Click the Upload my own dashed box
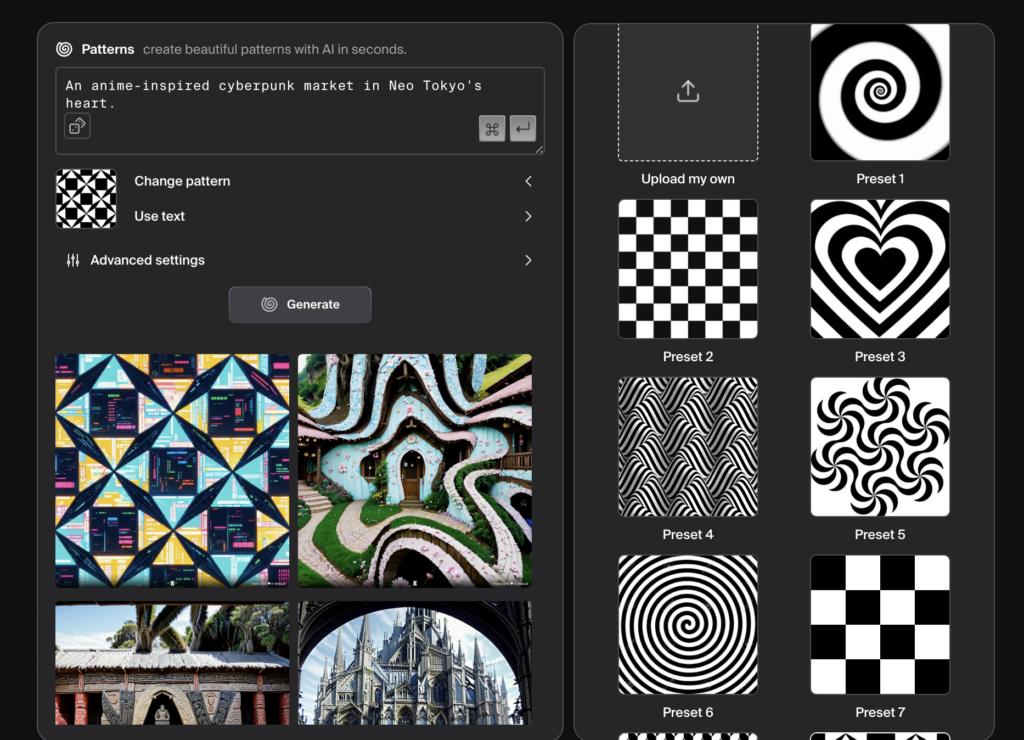Screen dimensions: 1024x740 (x=688, y=92)
